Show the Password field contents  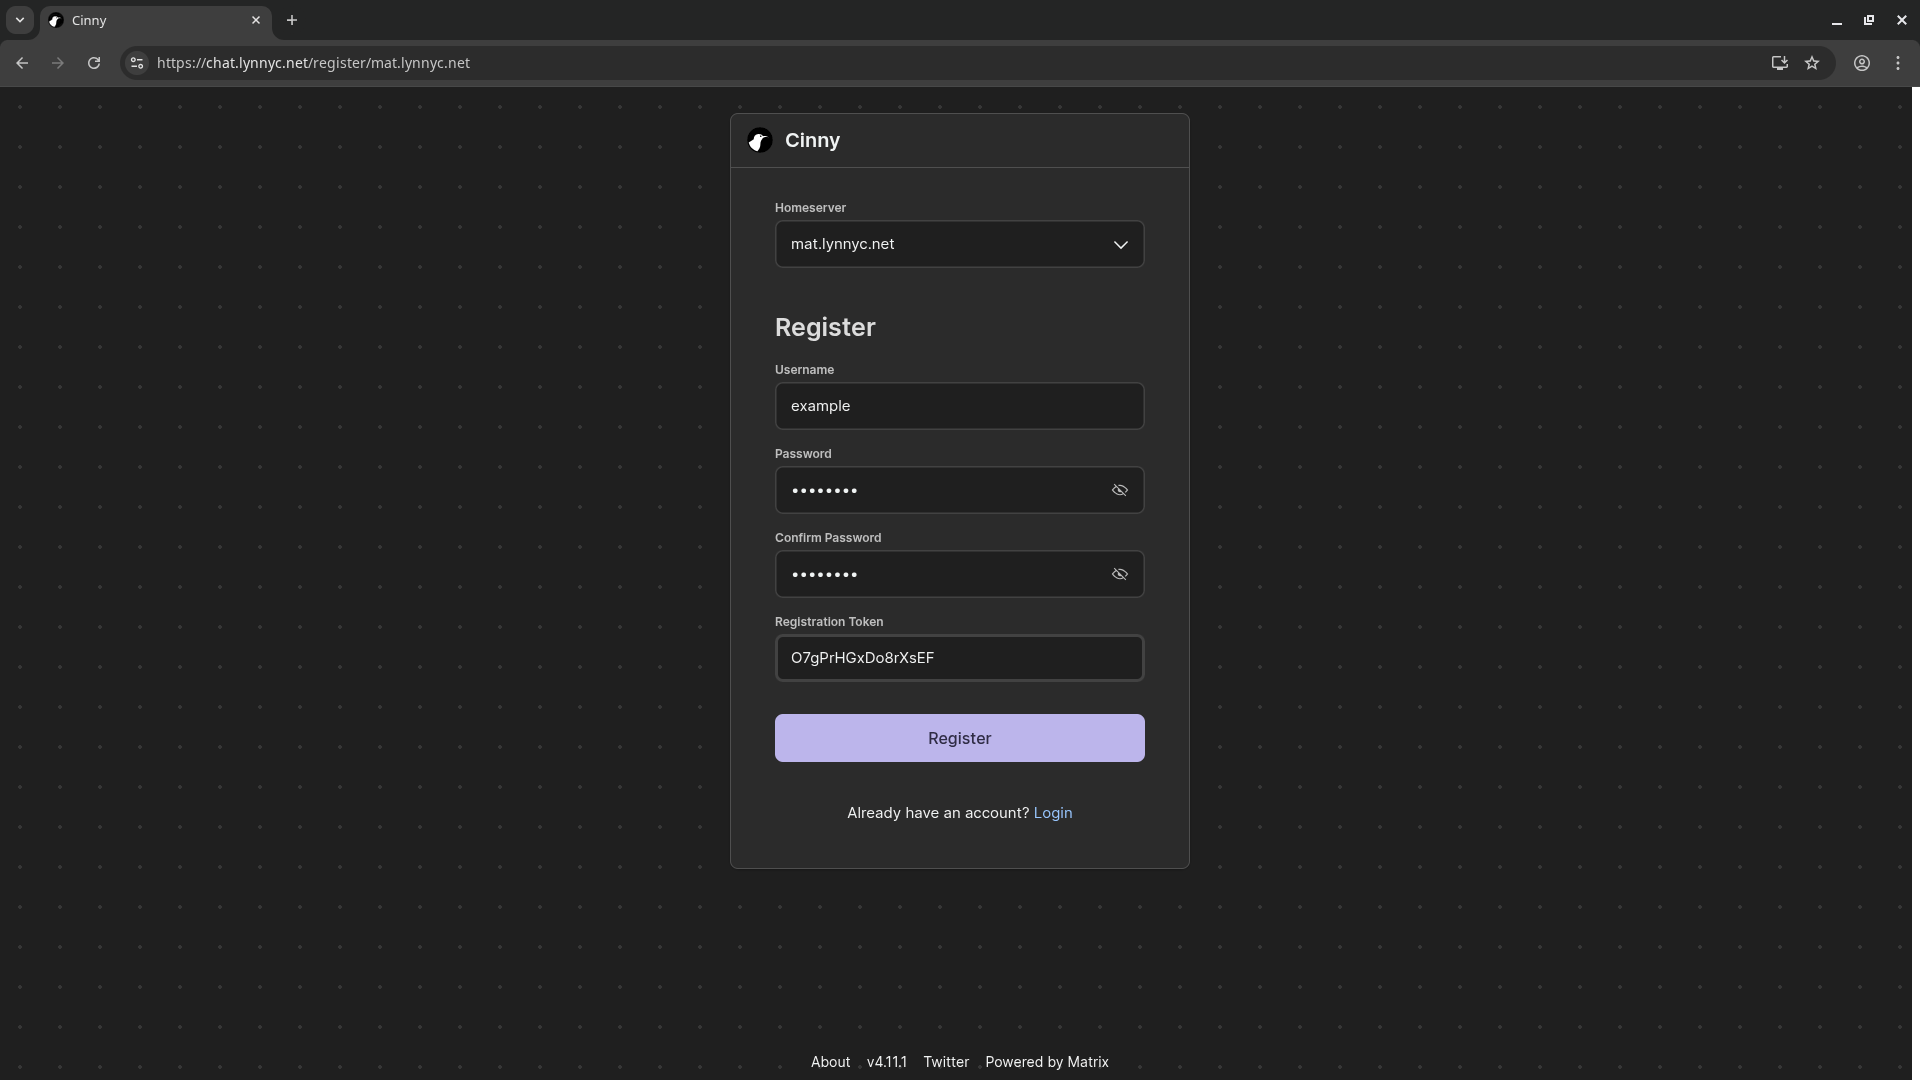point(1120,490)
